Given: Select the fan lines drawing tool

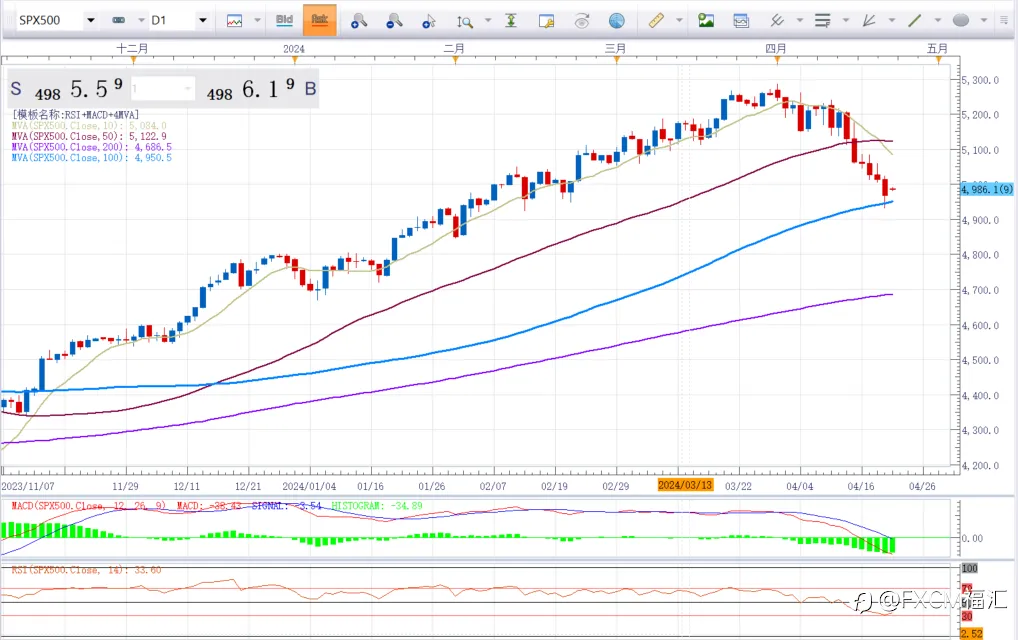Looking at the screenshot, I should point(869,21).
